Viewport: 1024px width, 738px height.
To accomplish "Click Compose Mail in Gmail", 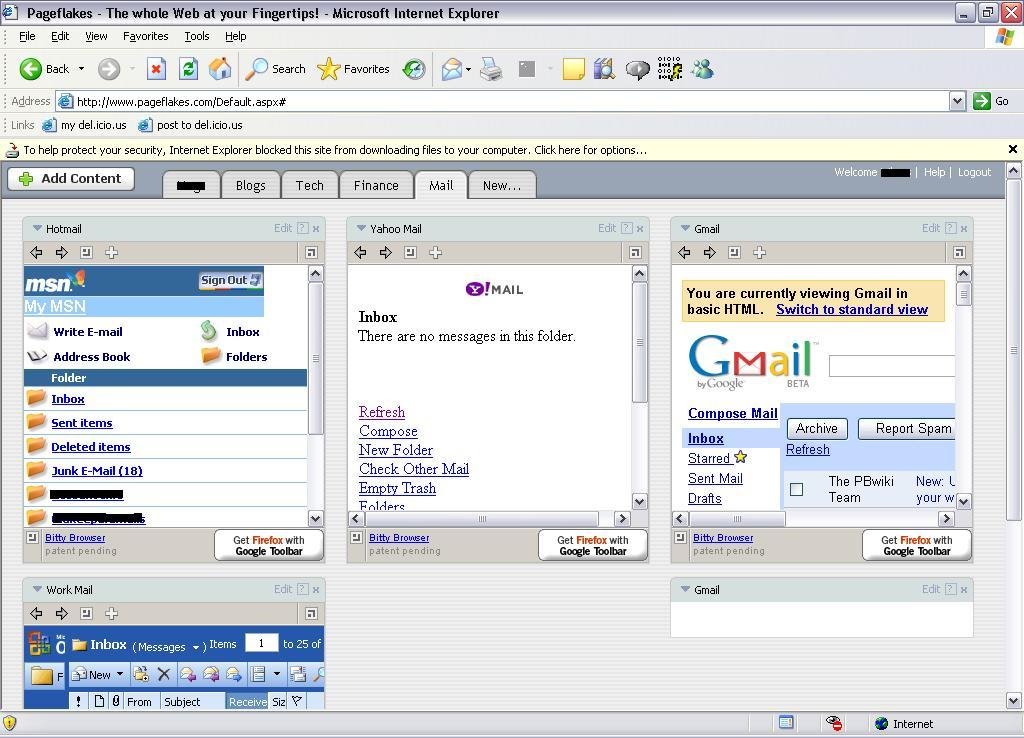I will pos(733,413).
